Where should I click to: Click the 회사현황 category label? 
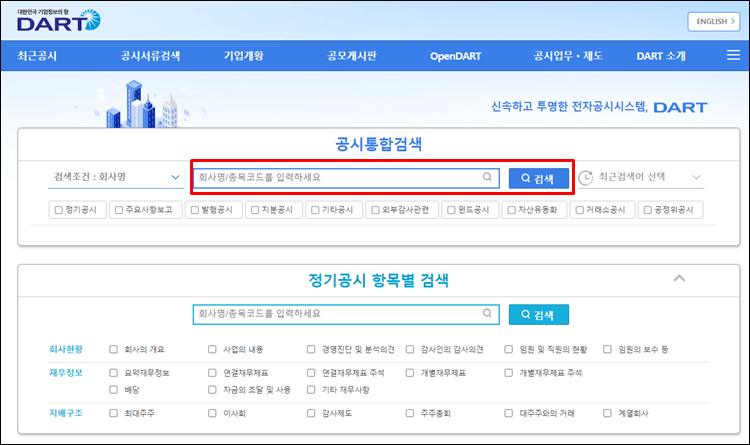66,349
